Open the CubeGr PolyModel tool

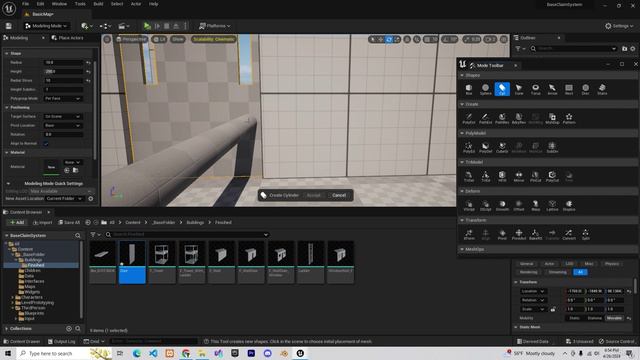(502, 147)
